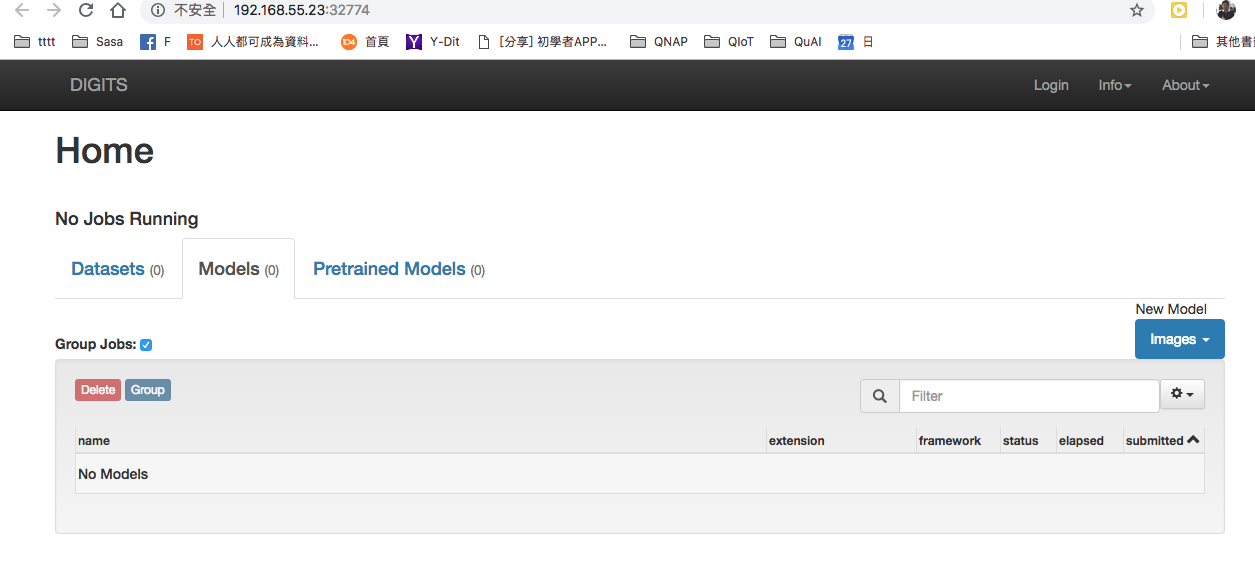Bookmark this page with the star icon
The image size is (1255, 580).
pos(1137,10)
